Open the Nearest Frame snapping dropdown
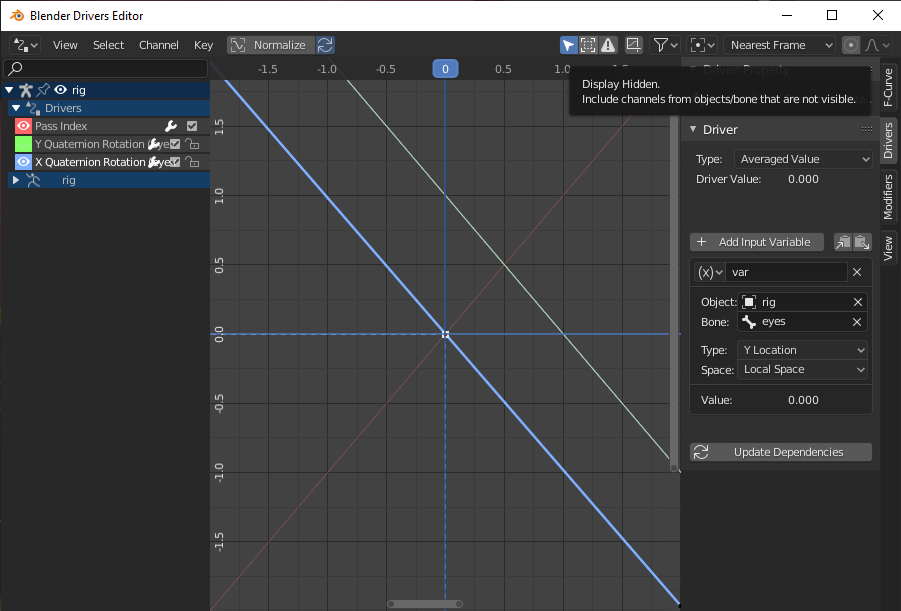Viewport: 901px width, 611px height. (x=779, y=45)
